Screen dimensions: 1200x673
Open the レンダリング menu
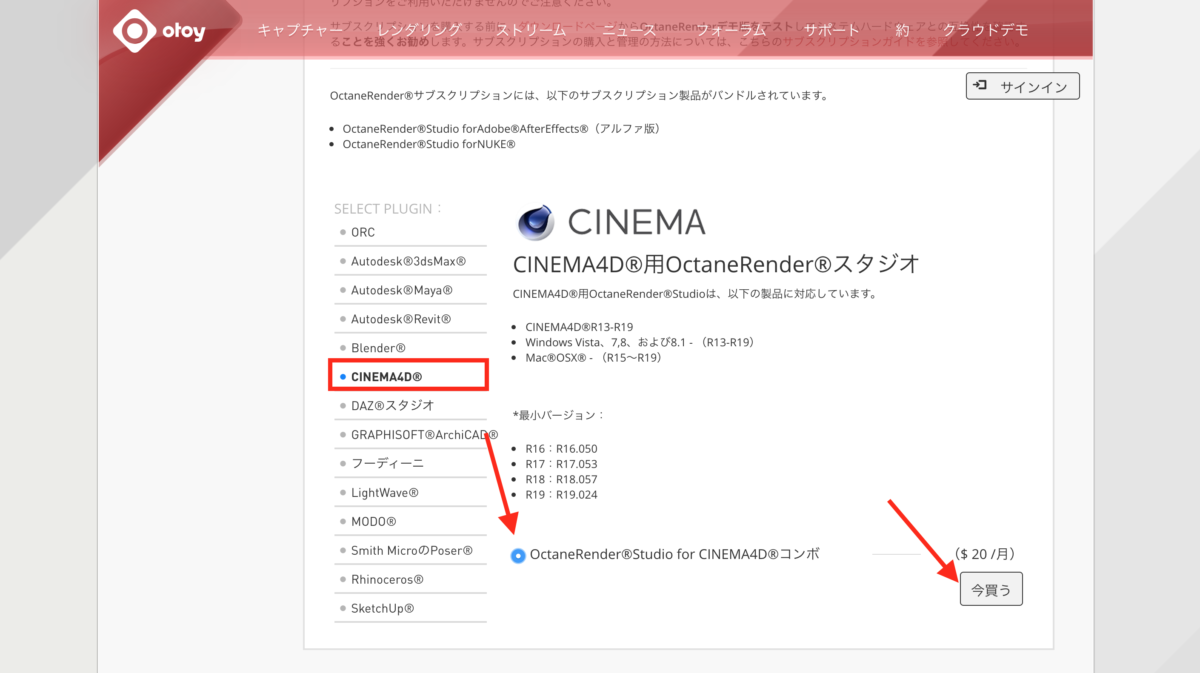[419, 30]
